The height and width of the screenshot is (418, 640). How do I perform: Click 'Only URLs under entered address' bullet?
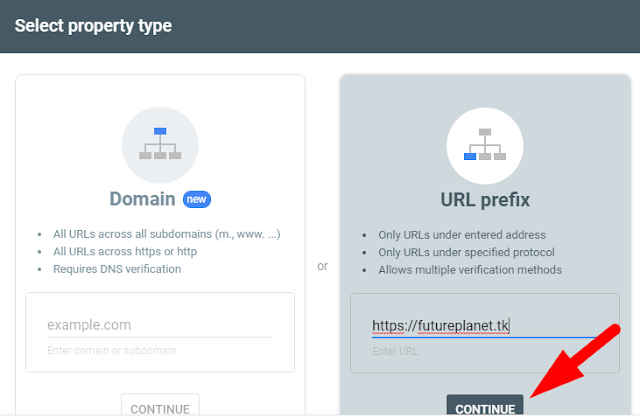462,235
